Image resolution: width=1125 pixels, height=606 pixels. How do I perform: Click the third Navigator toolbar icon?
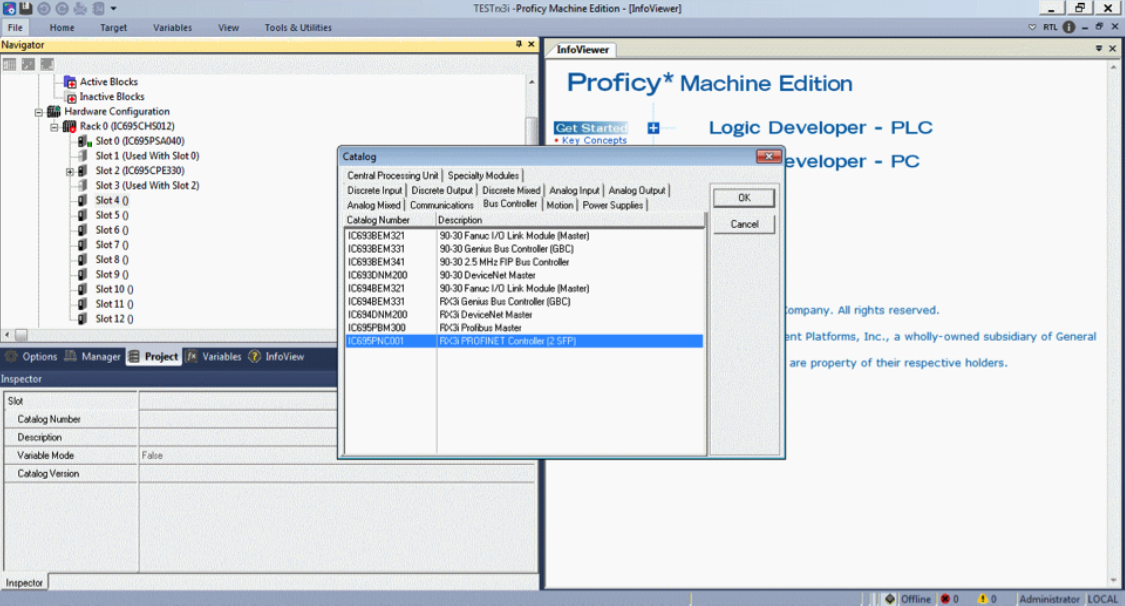[47, 65]
